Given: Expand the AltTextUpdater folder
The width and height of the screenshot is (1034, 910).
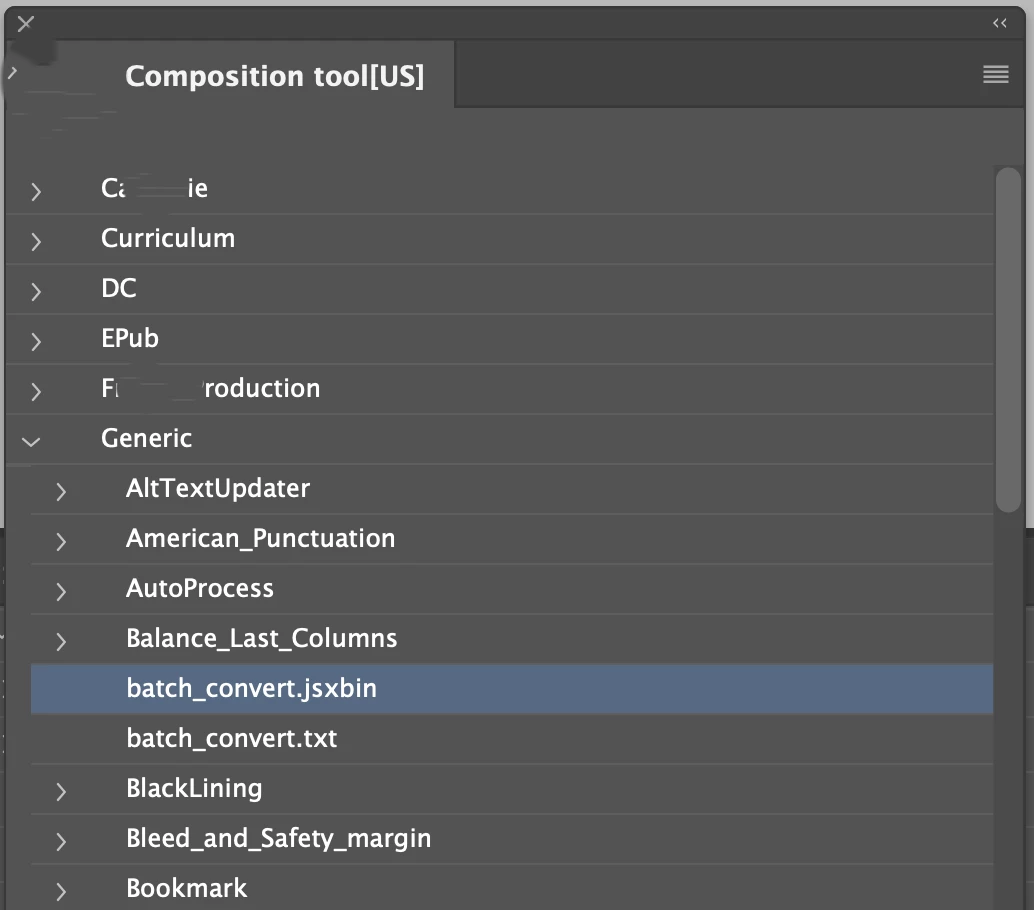Looking at the screenshot, I should (x=61, y=490).
